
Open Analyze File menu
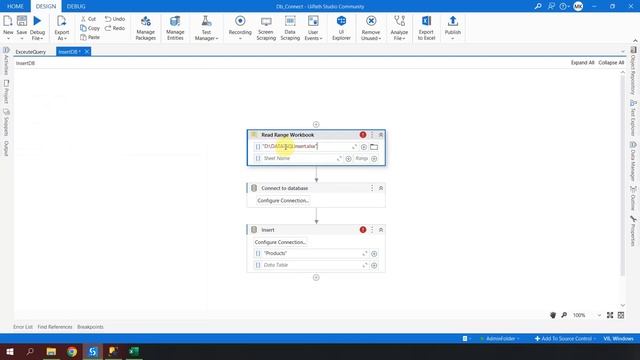tap(399, 27)
